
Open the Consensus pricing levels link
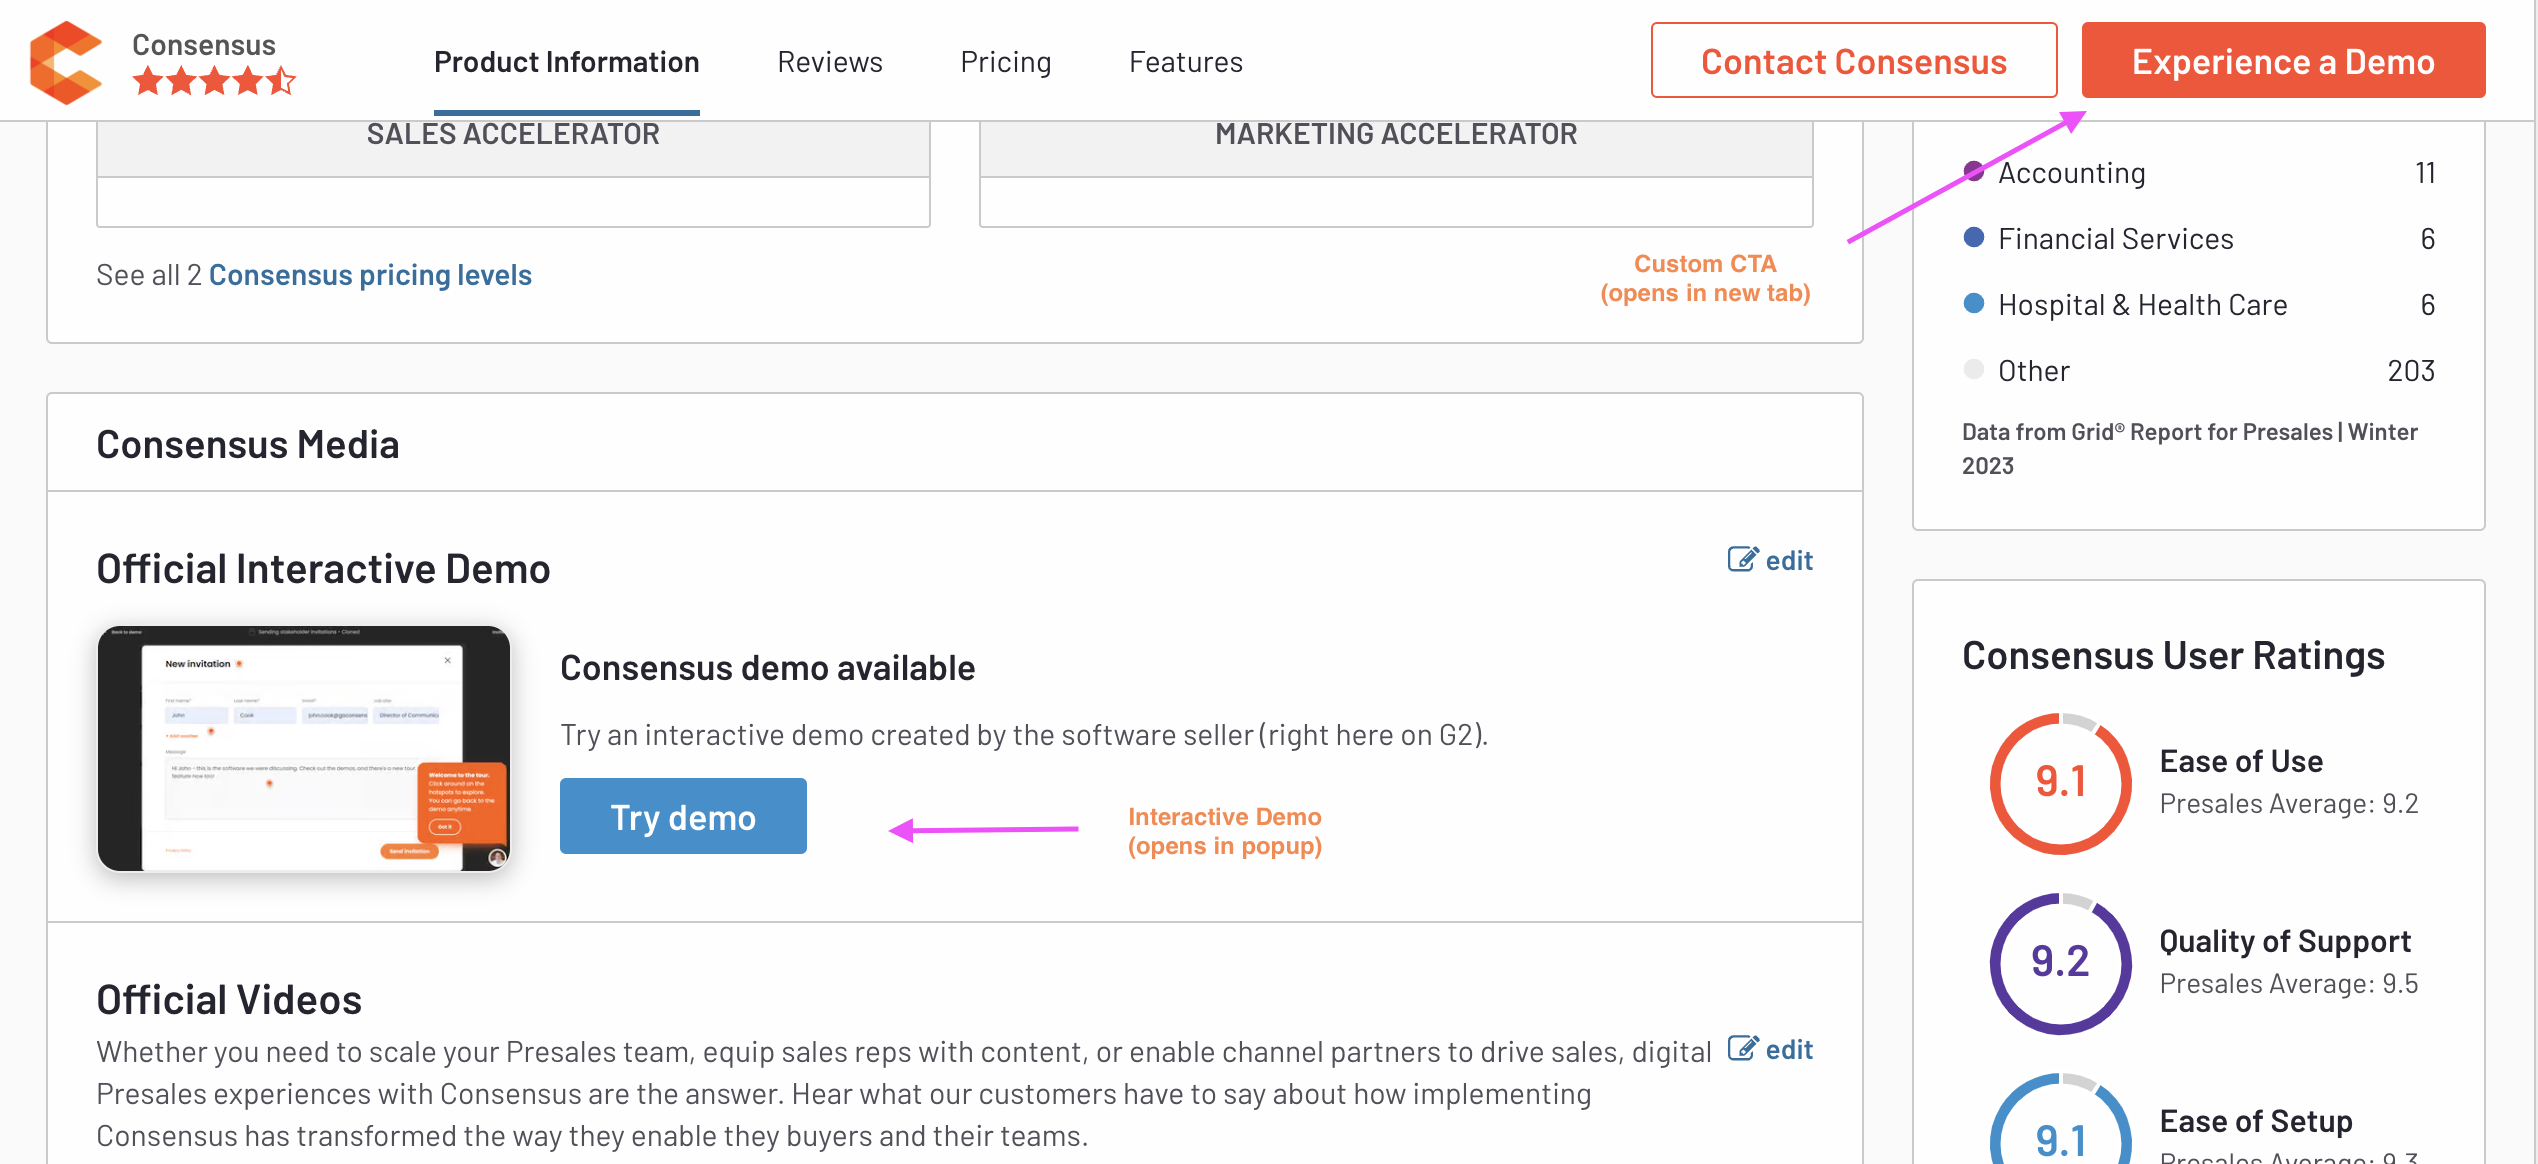coord(370,275)
